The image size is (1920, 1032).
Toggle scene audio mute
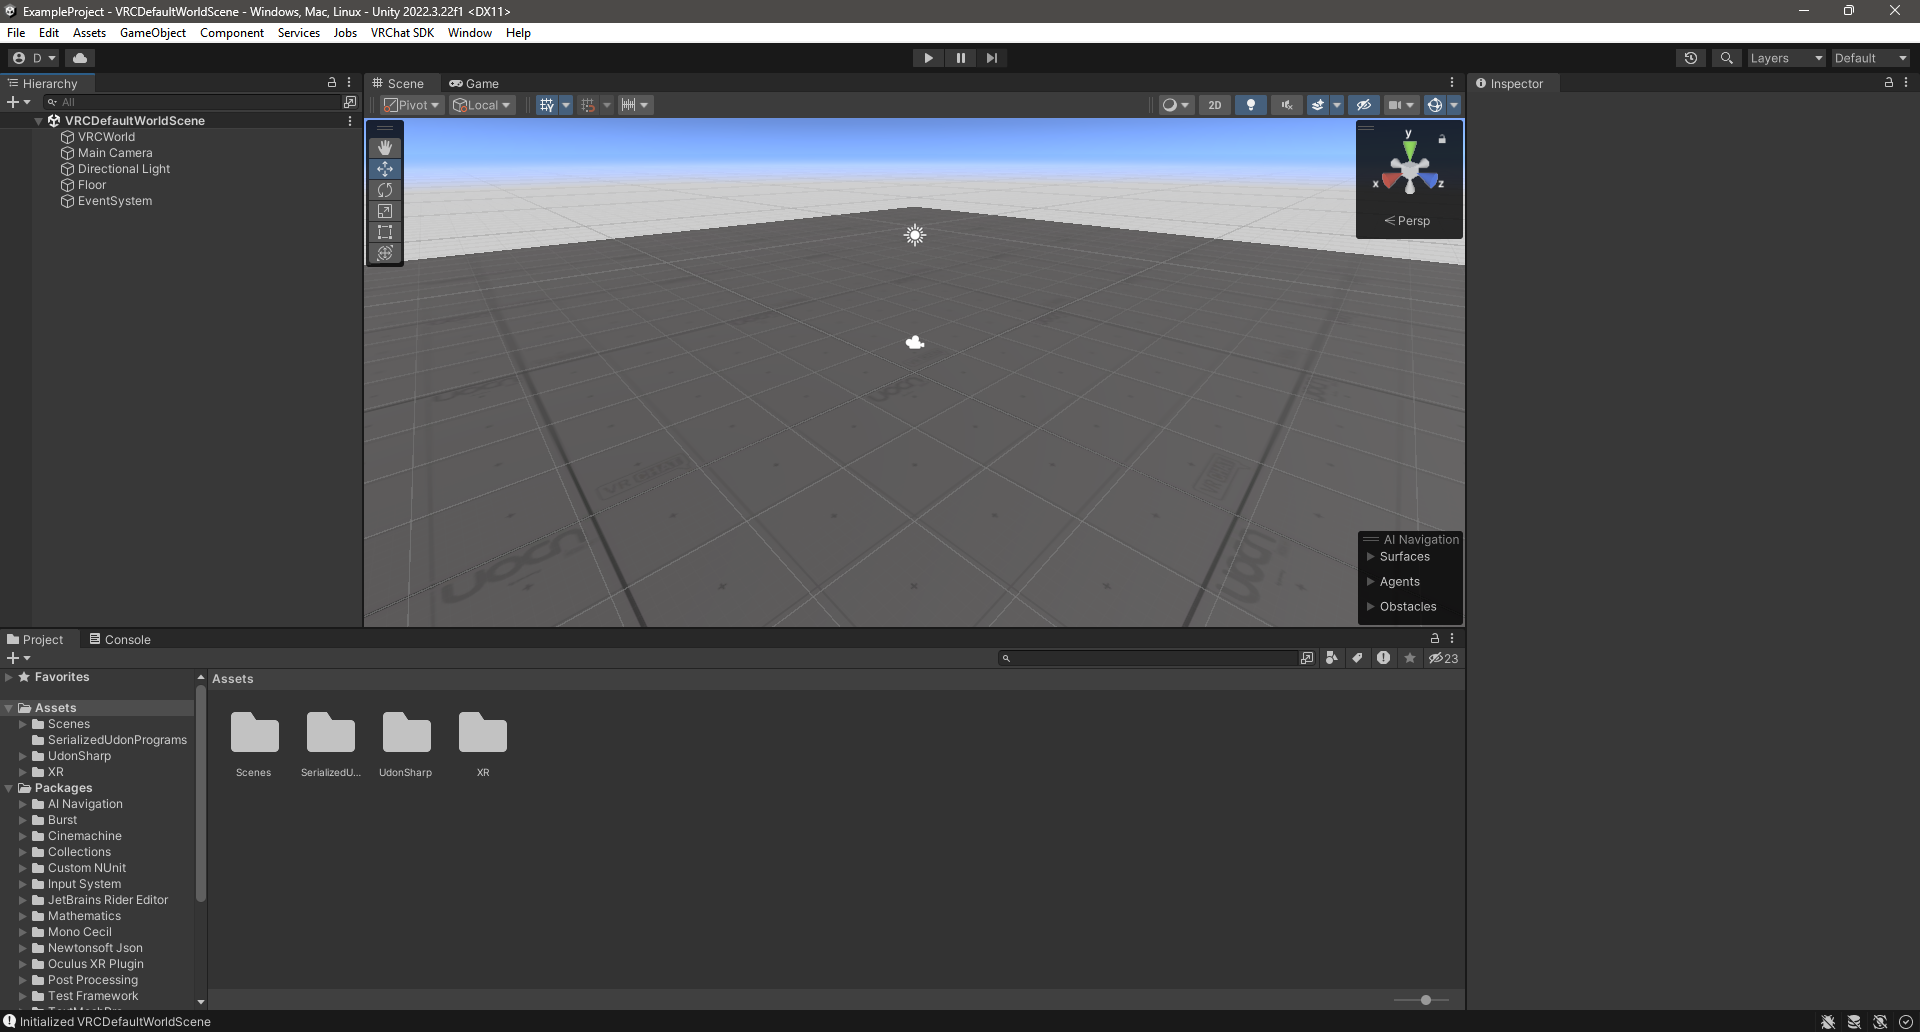coord(1287,105)
